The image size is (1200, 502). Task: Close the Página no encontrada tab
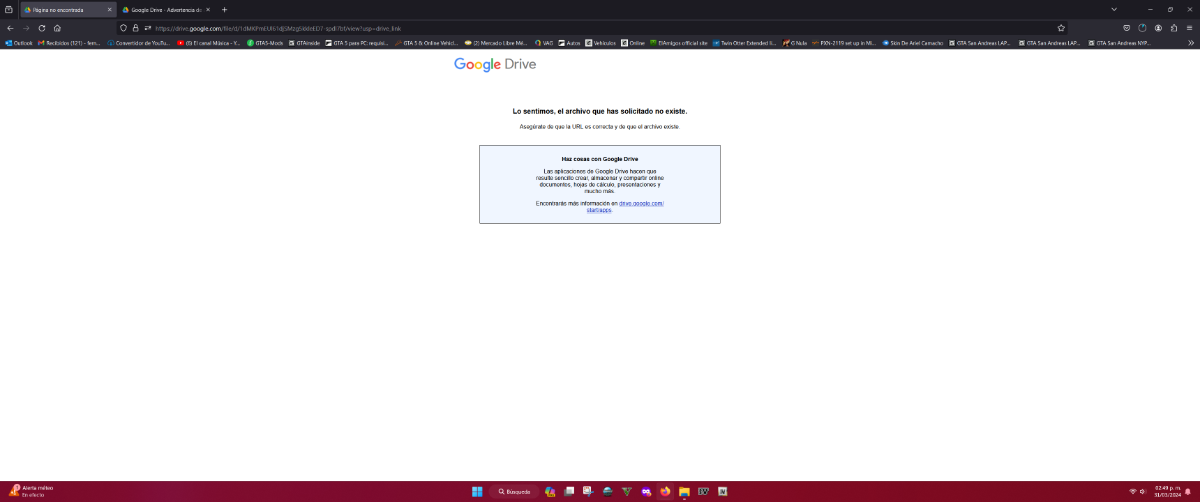tap(109, 9)
